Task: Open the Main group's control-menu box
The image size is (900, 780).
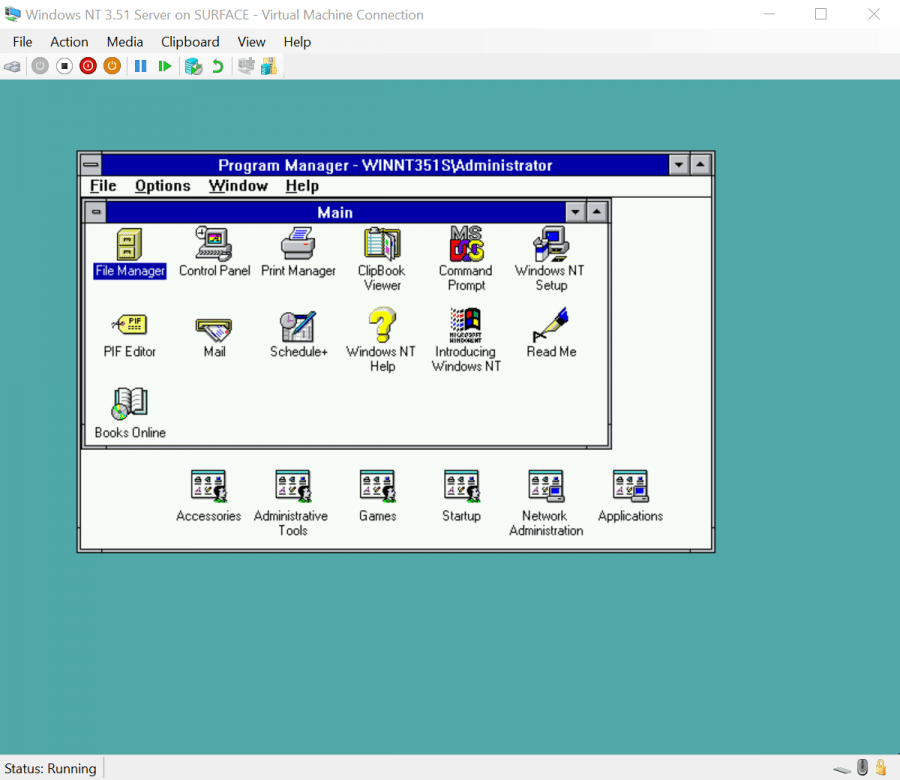Action: (95, 211)
